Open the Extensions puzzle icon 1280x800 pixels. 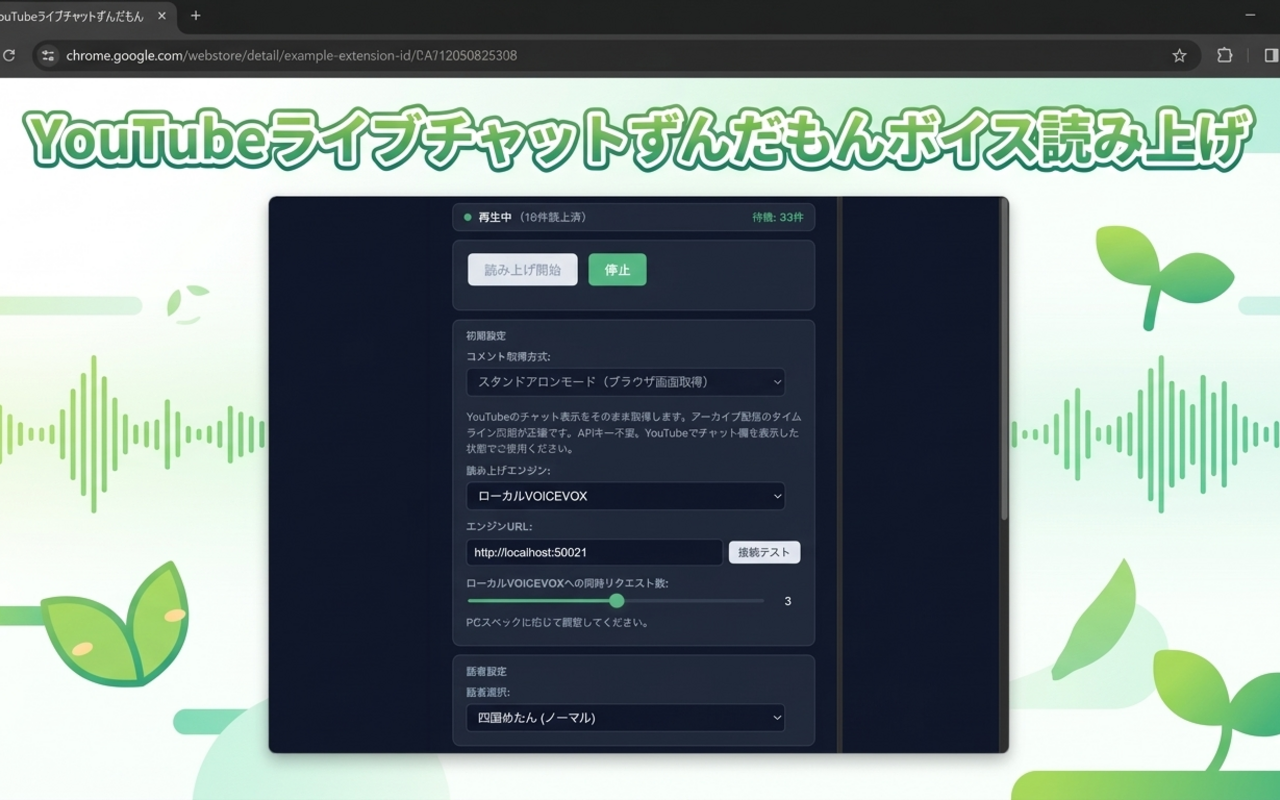pos(1225,56)
